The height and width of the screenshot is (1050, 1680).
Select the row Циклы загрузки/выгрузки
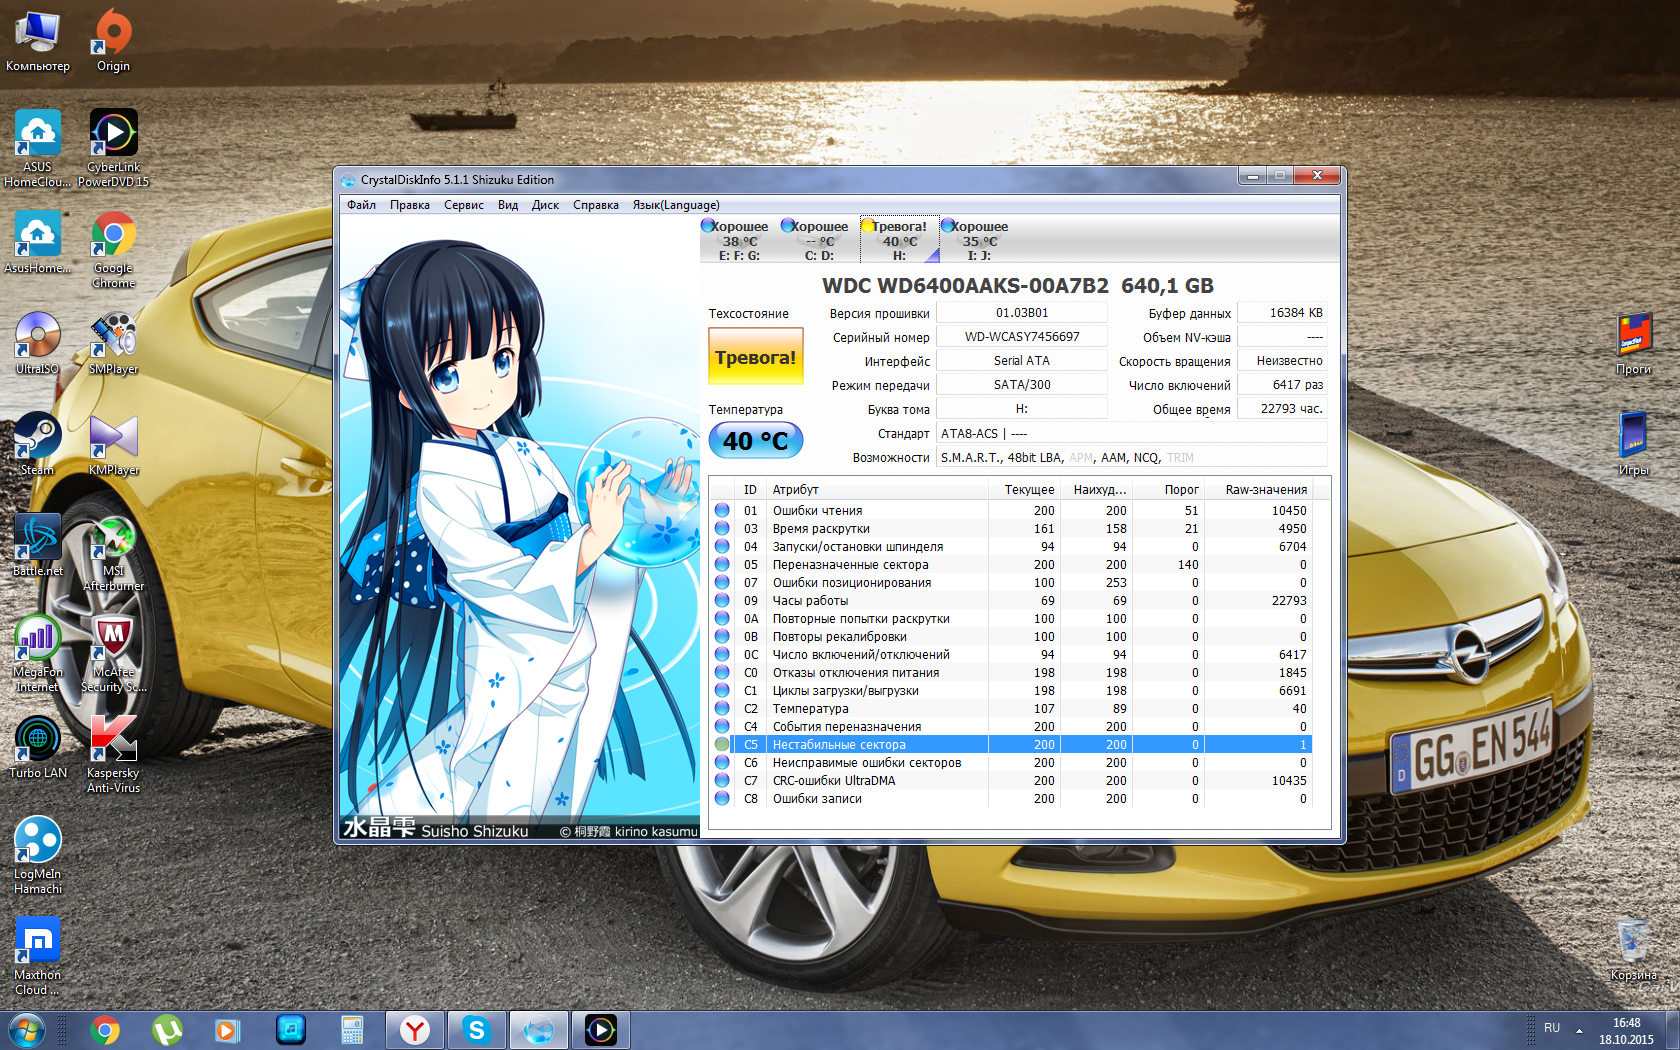1010,691
